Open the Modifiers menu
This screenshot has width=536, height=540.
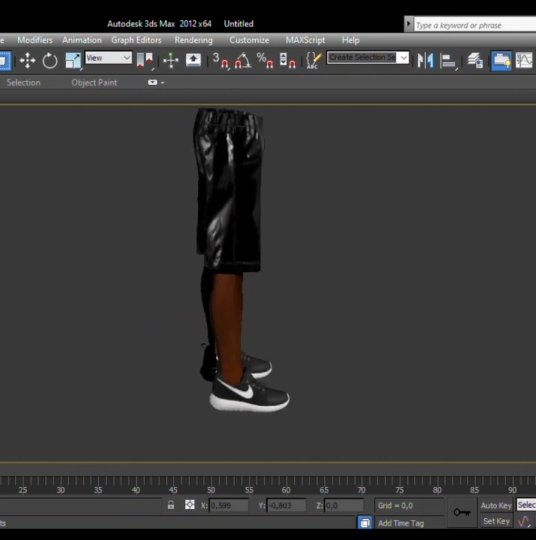pos(35,40)
